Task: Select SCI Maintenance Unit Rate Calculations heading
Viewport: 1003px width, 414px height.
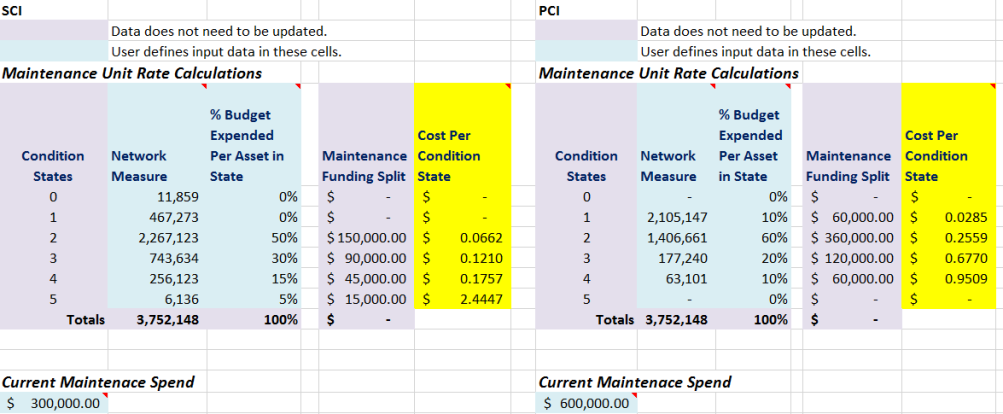Action: click(x=132, y=73)
